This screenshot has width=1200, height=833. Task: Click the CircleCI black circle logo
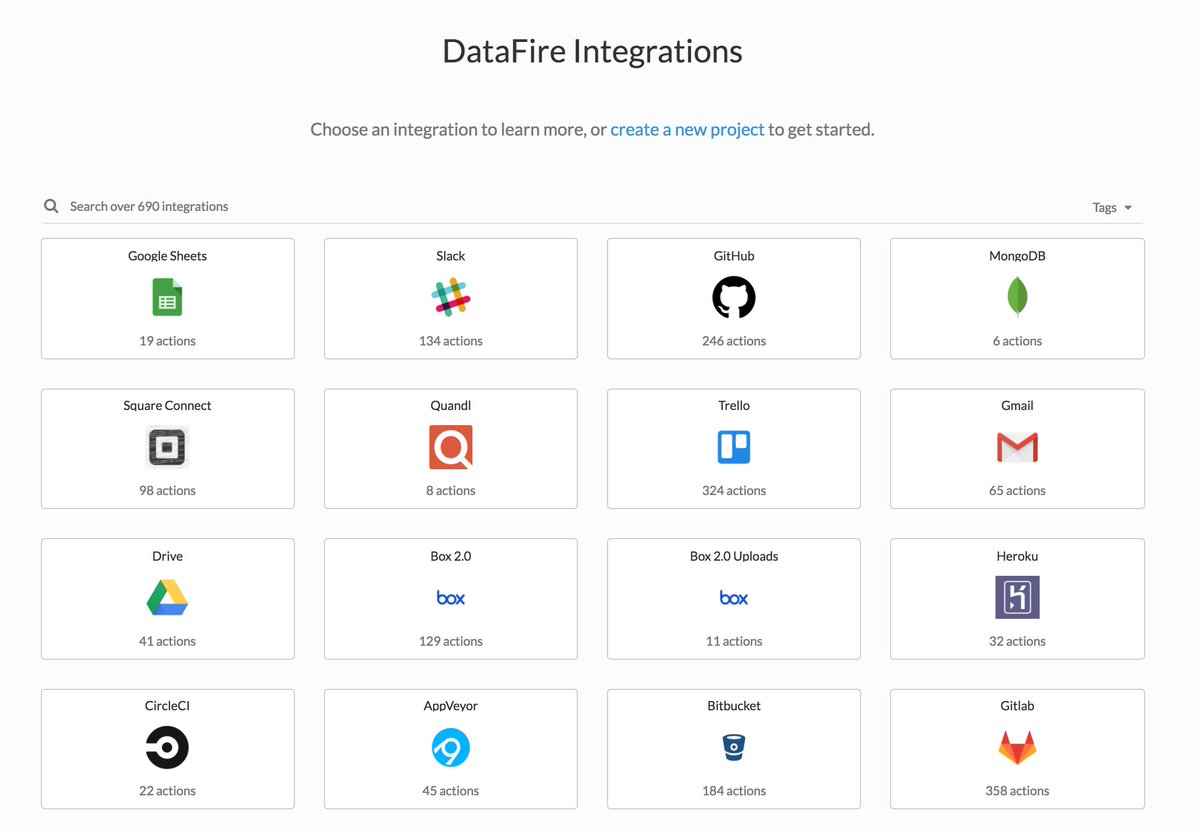click(x=167, y=747)
